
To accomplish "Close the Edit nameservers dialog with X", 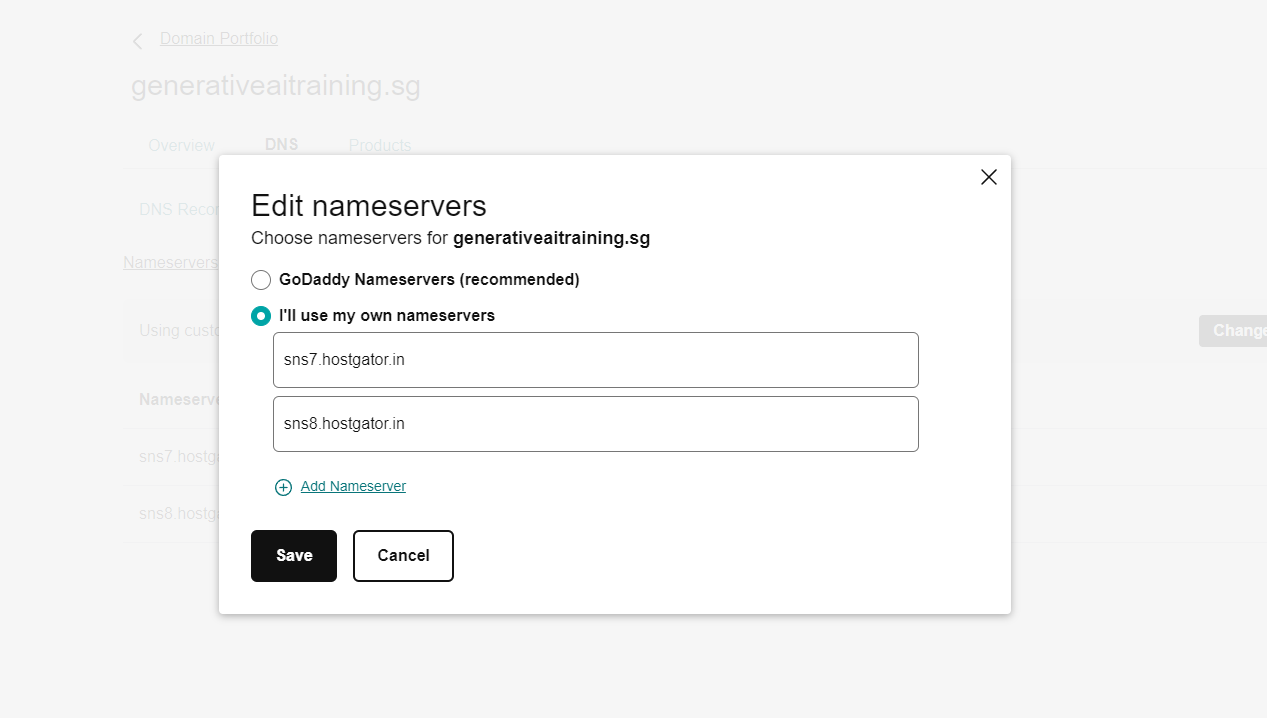I will click(x=989, y=177).
